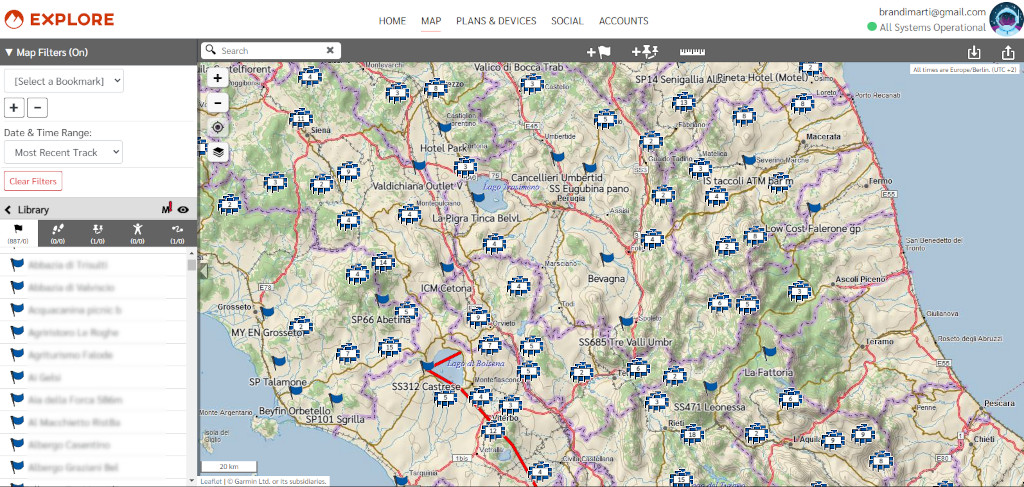Zoom in on the map

pos(218,78)
